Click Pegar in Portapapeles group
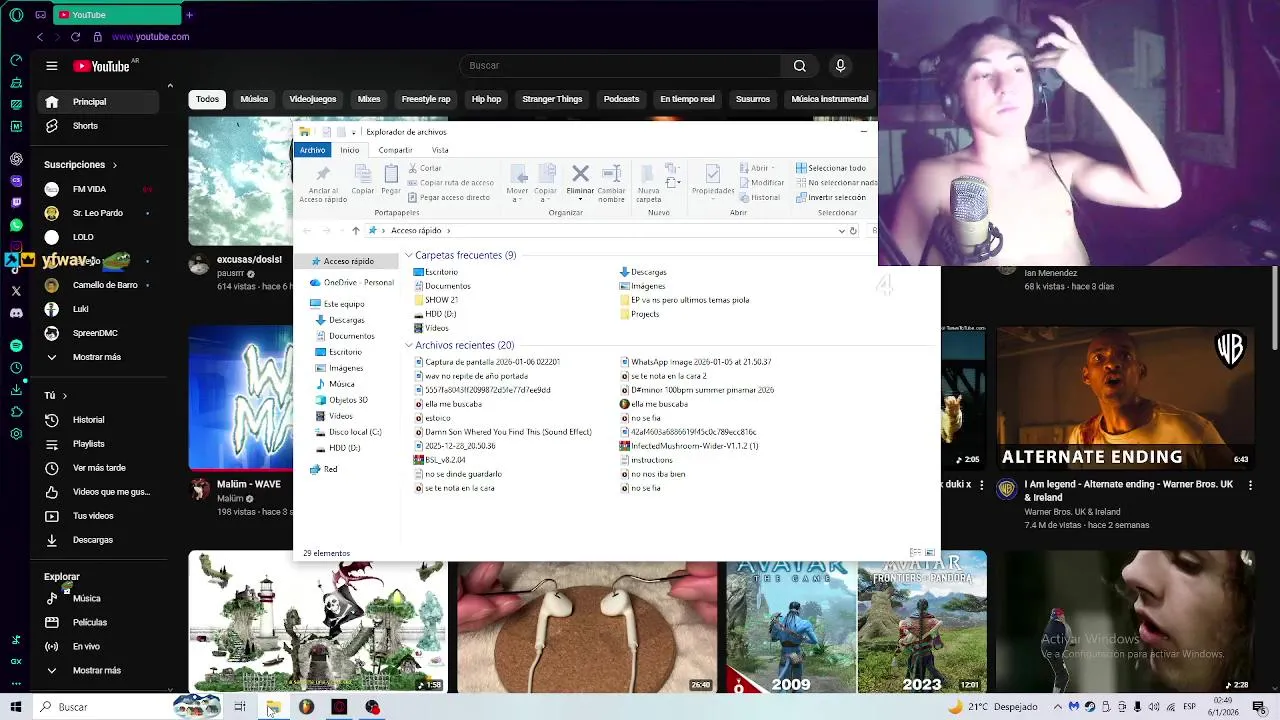 pyautogui.click(x=391, y=180)
